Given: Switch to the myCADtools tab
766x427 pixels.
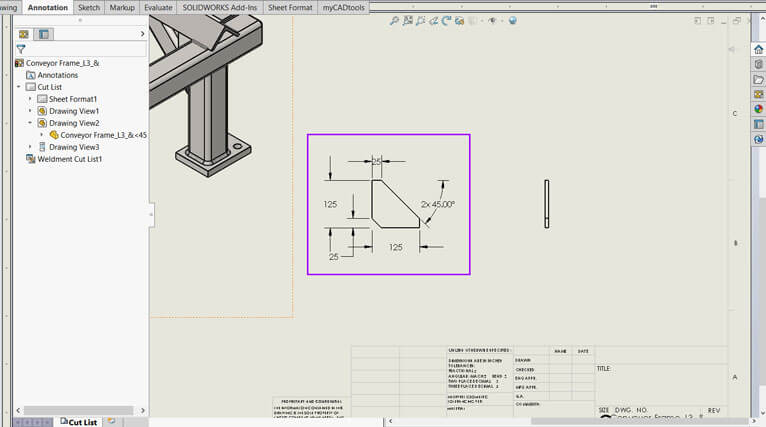Looking at the screenshot, I should (x=344, y=7).
